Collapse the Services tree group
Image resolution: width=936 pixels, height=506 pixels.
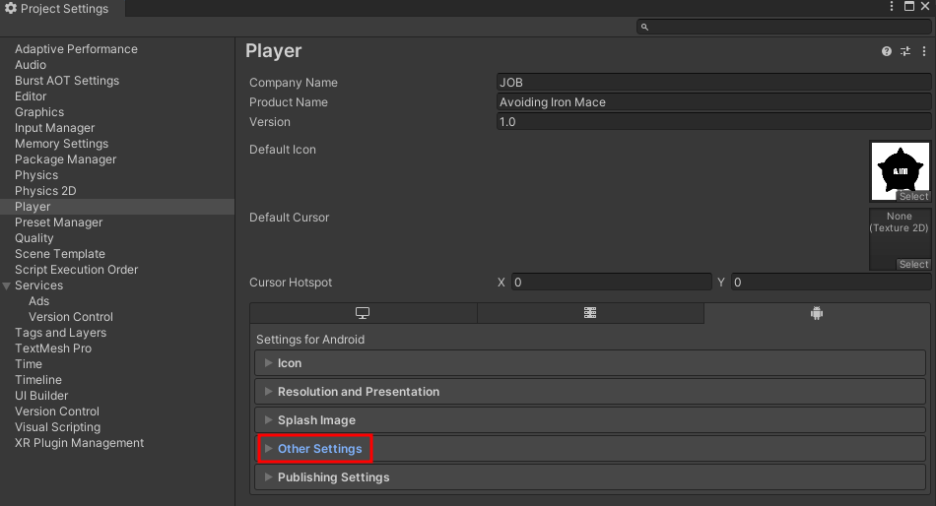[x=7, y=286]
